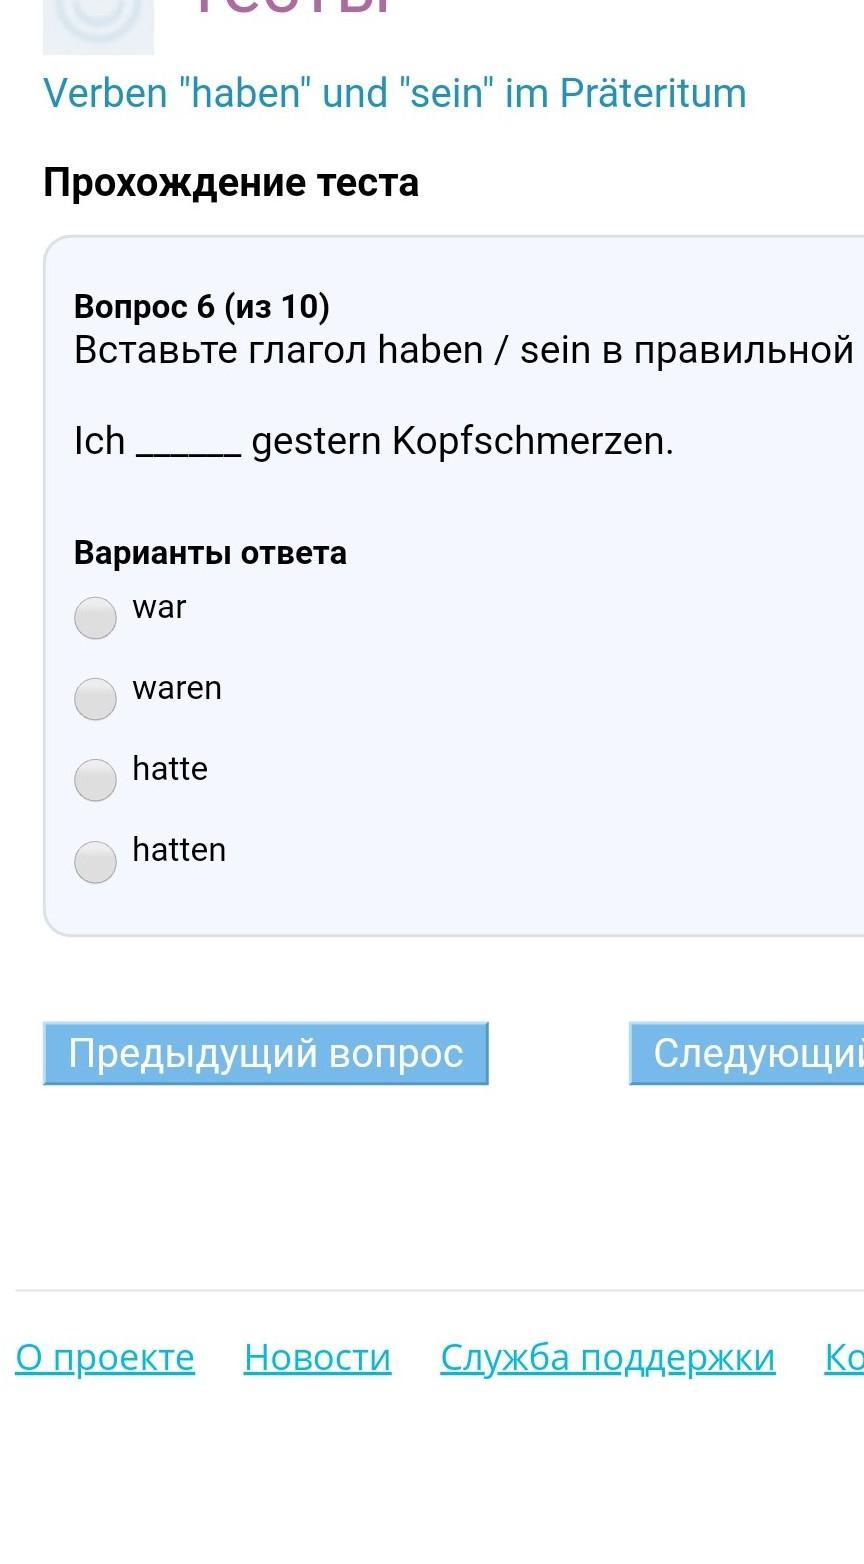The height and width of the screenshot is (1564, 864).
Task: Click the "Прохождение теста" heading
Action: tap(230, 183)
